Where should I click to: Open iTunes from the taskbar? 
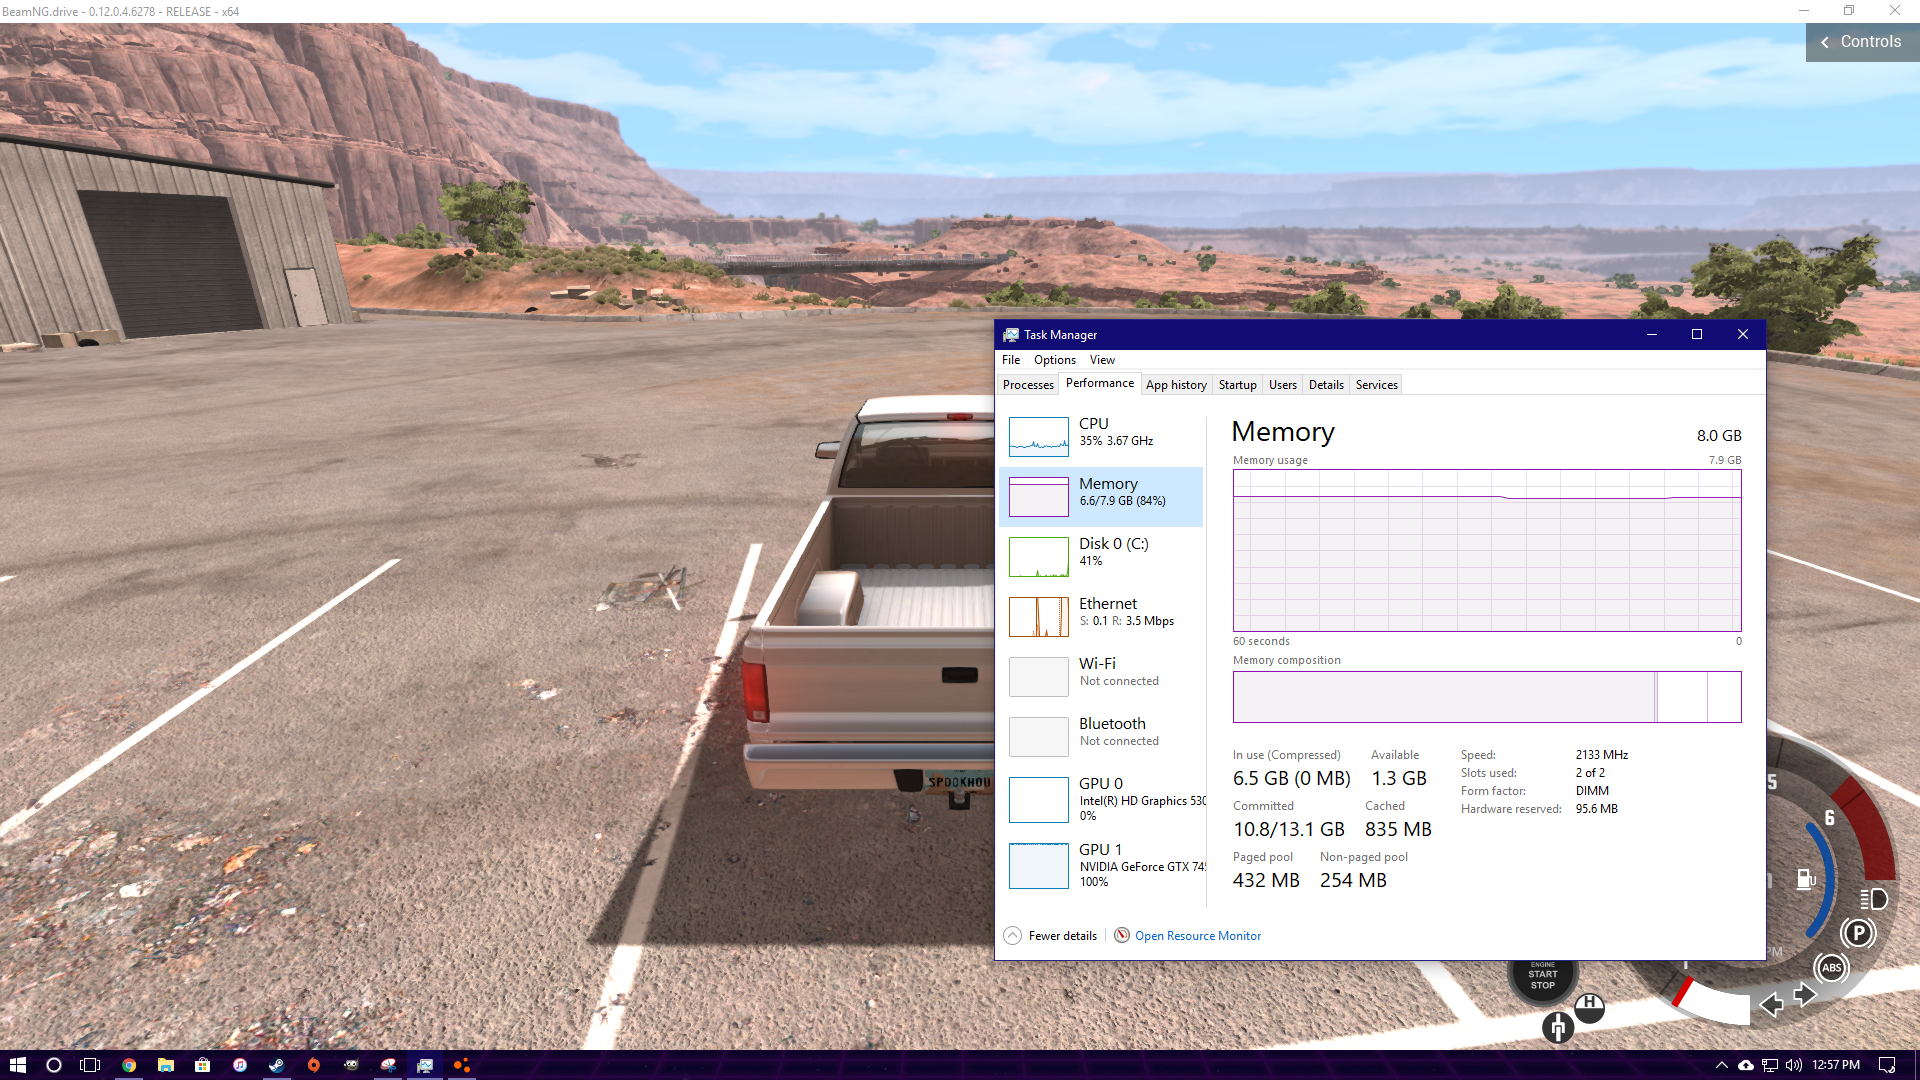pos(240,1065)
